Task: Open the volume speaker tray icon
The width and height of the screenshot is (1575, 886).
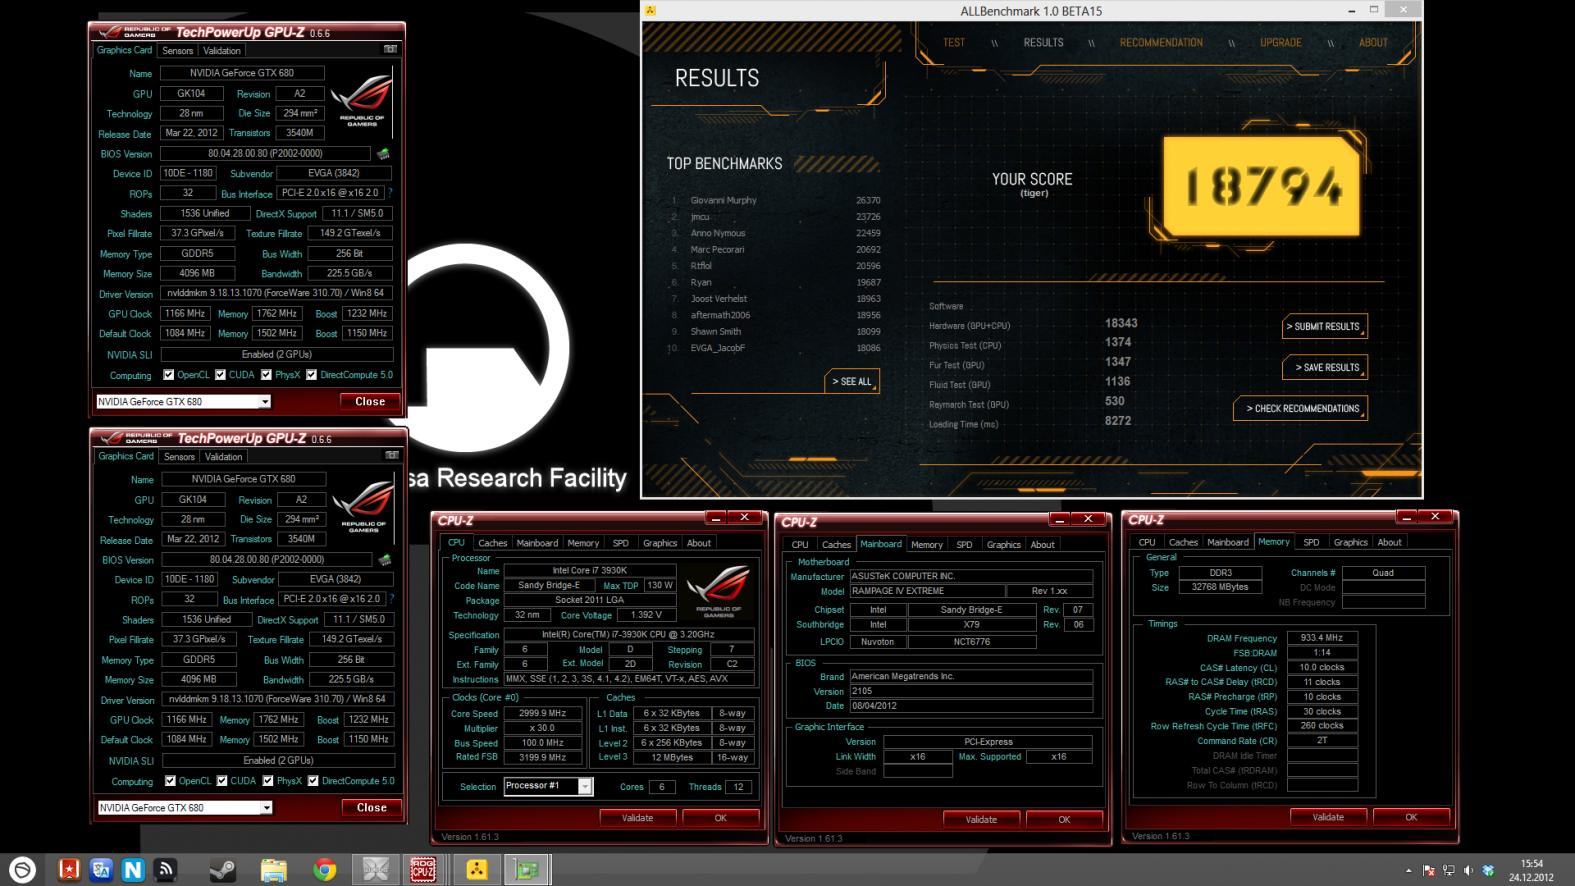Action: [x=1468, y=870]
